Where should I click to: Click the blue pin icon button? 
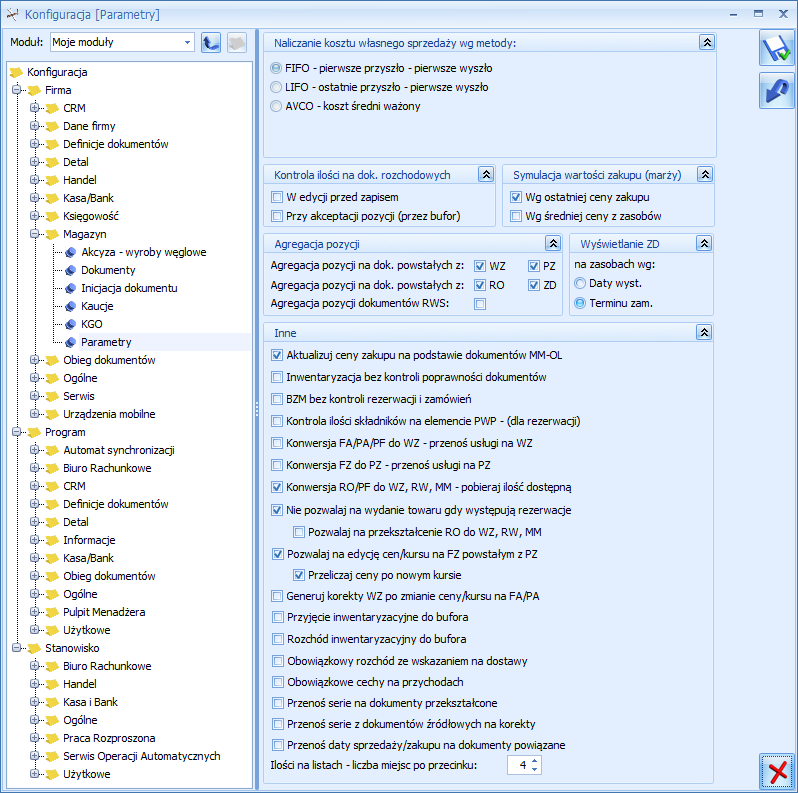click(777, 90)
